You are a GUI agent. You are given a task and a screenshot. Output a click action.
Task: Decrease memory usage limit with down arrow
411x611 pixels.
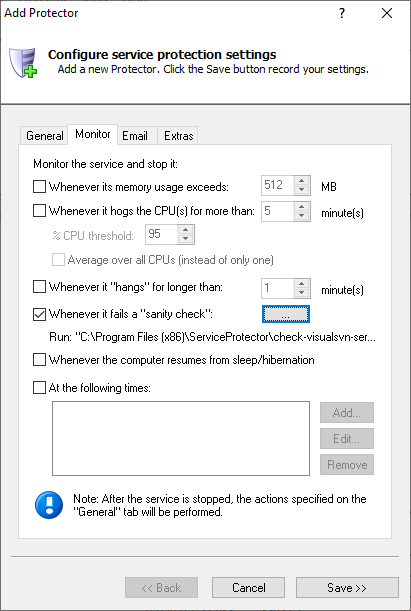pos(302,190)
